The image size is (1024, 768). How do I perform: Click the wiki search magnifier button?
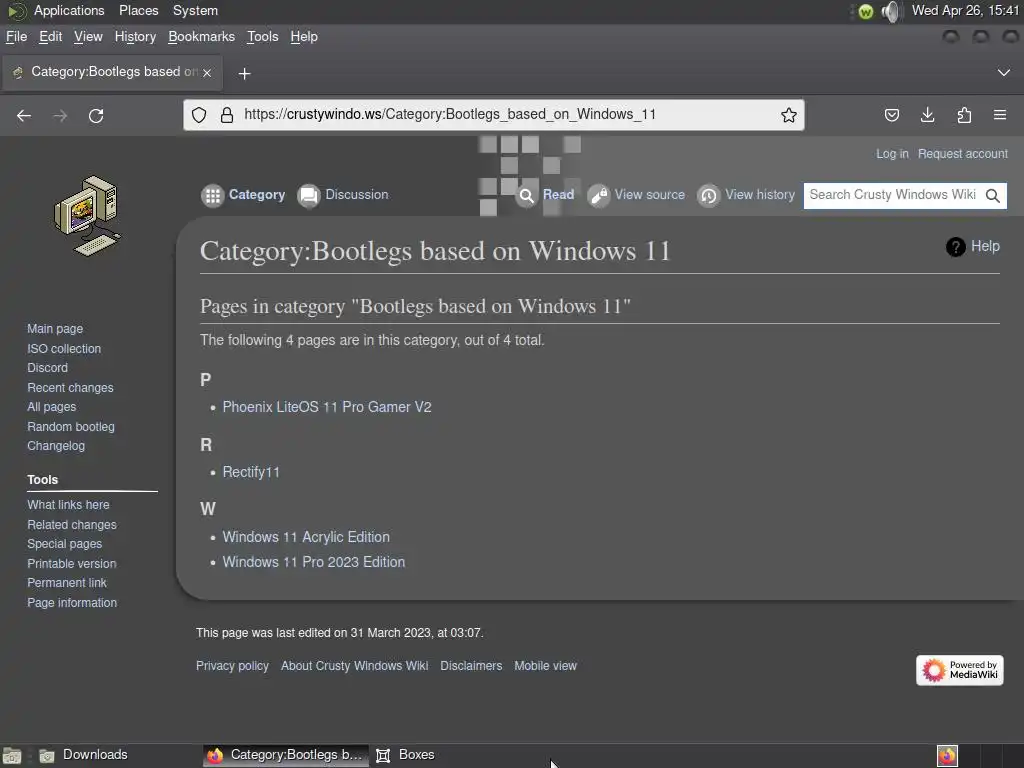(x=993, y=195)
